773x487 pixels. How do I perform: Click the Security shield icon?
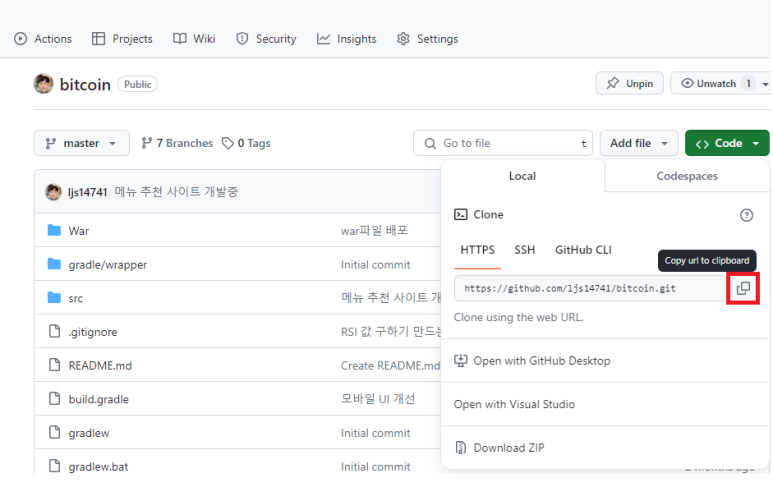(242, 38)
